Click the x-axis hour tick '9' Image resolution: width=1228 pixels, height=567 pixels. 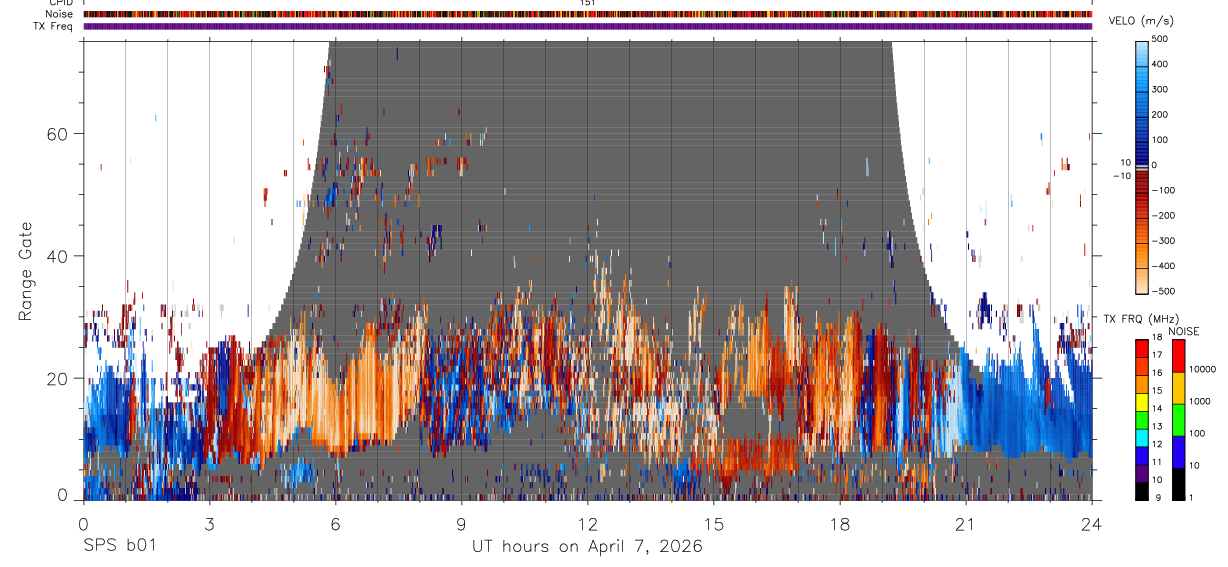point(461,522)
